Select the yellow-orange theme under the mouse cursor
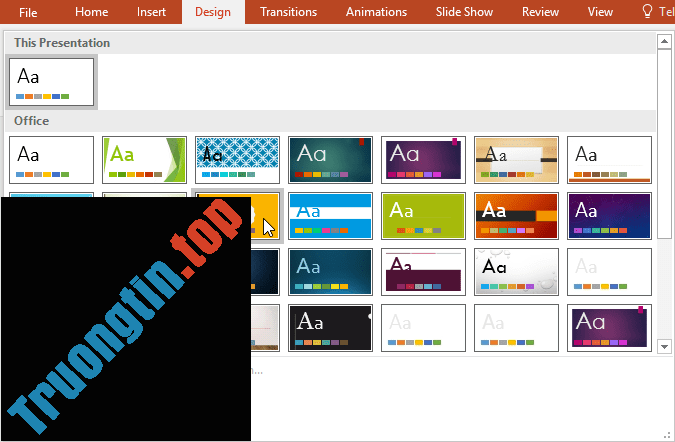Viewport: 675px width, 442px height. pos(265,216)
